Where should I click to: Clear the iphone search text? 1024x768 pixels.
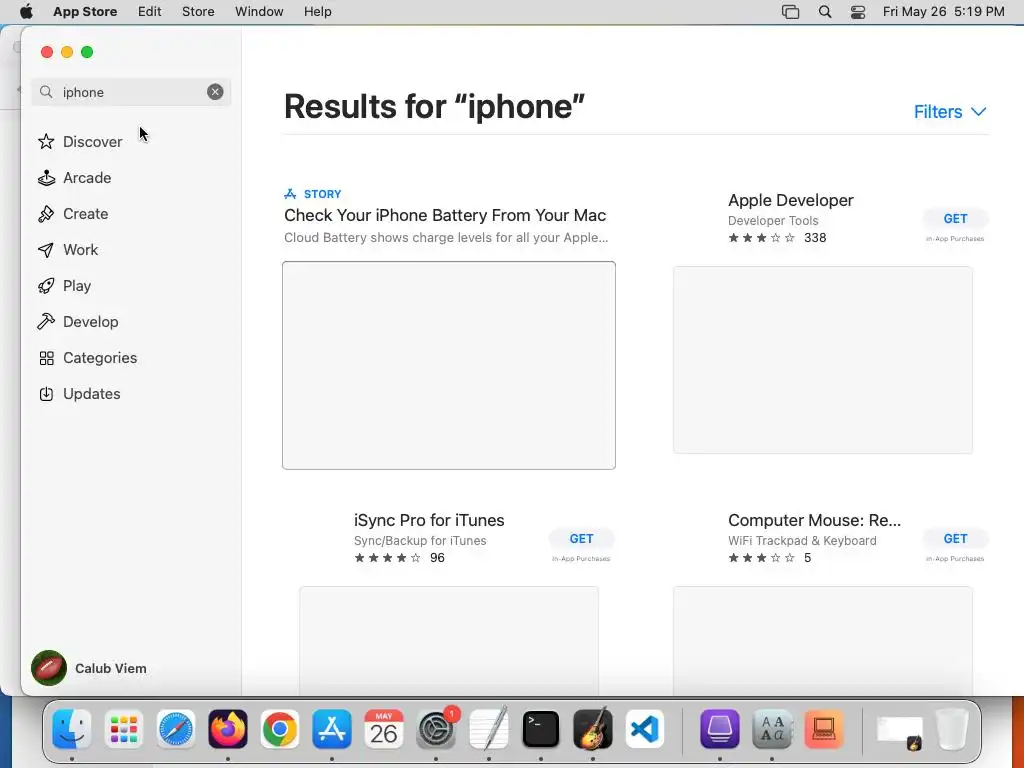(x=215, y=92)
